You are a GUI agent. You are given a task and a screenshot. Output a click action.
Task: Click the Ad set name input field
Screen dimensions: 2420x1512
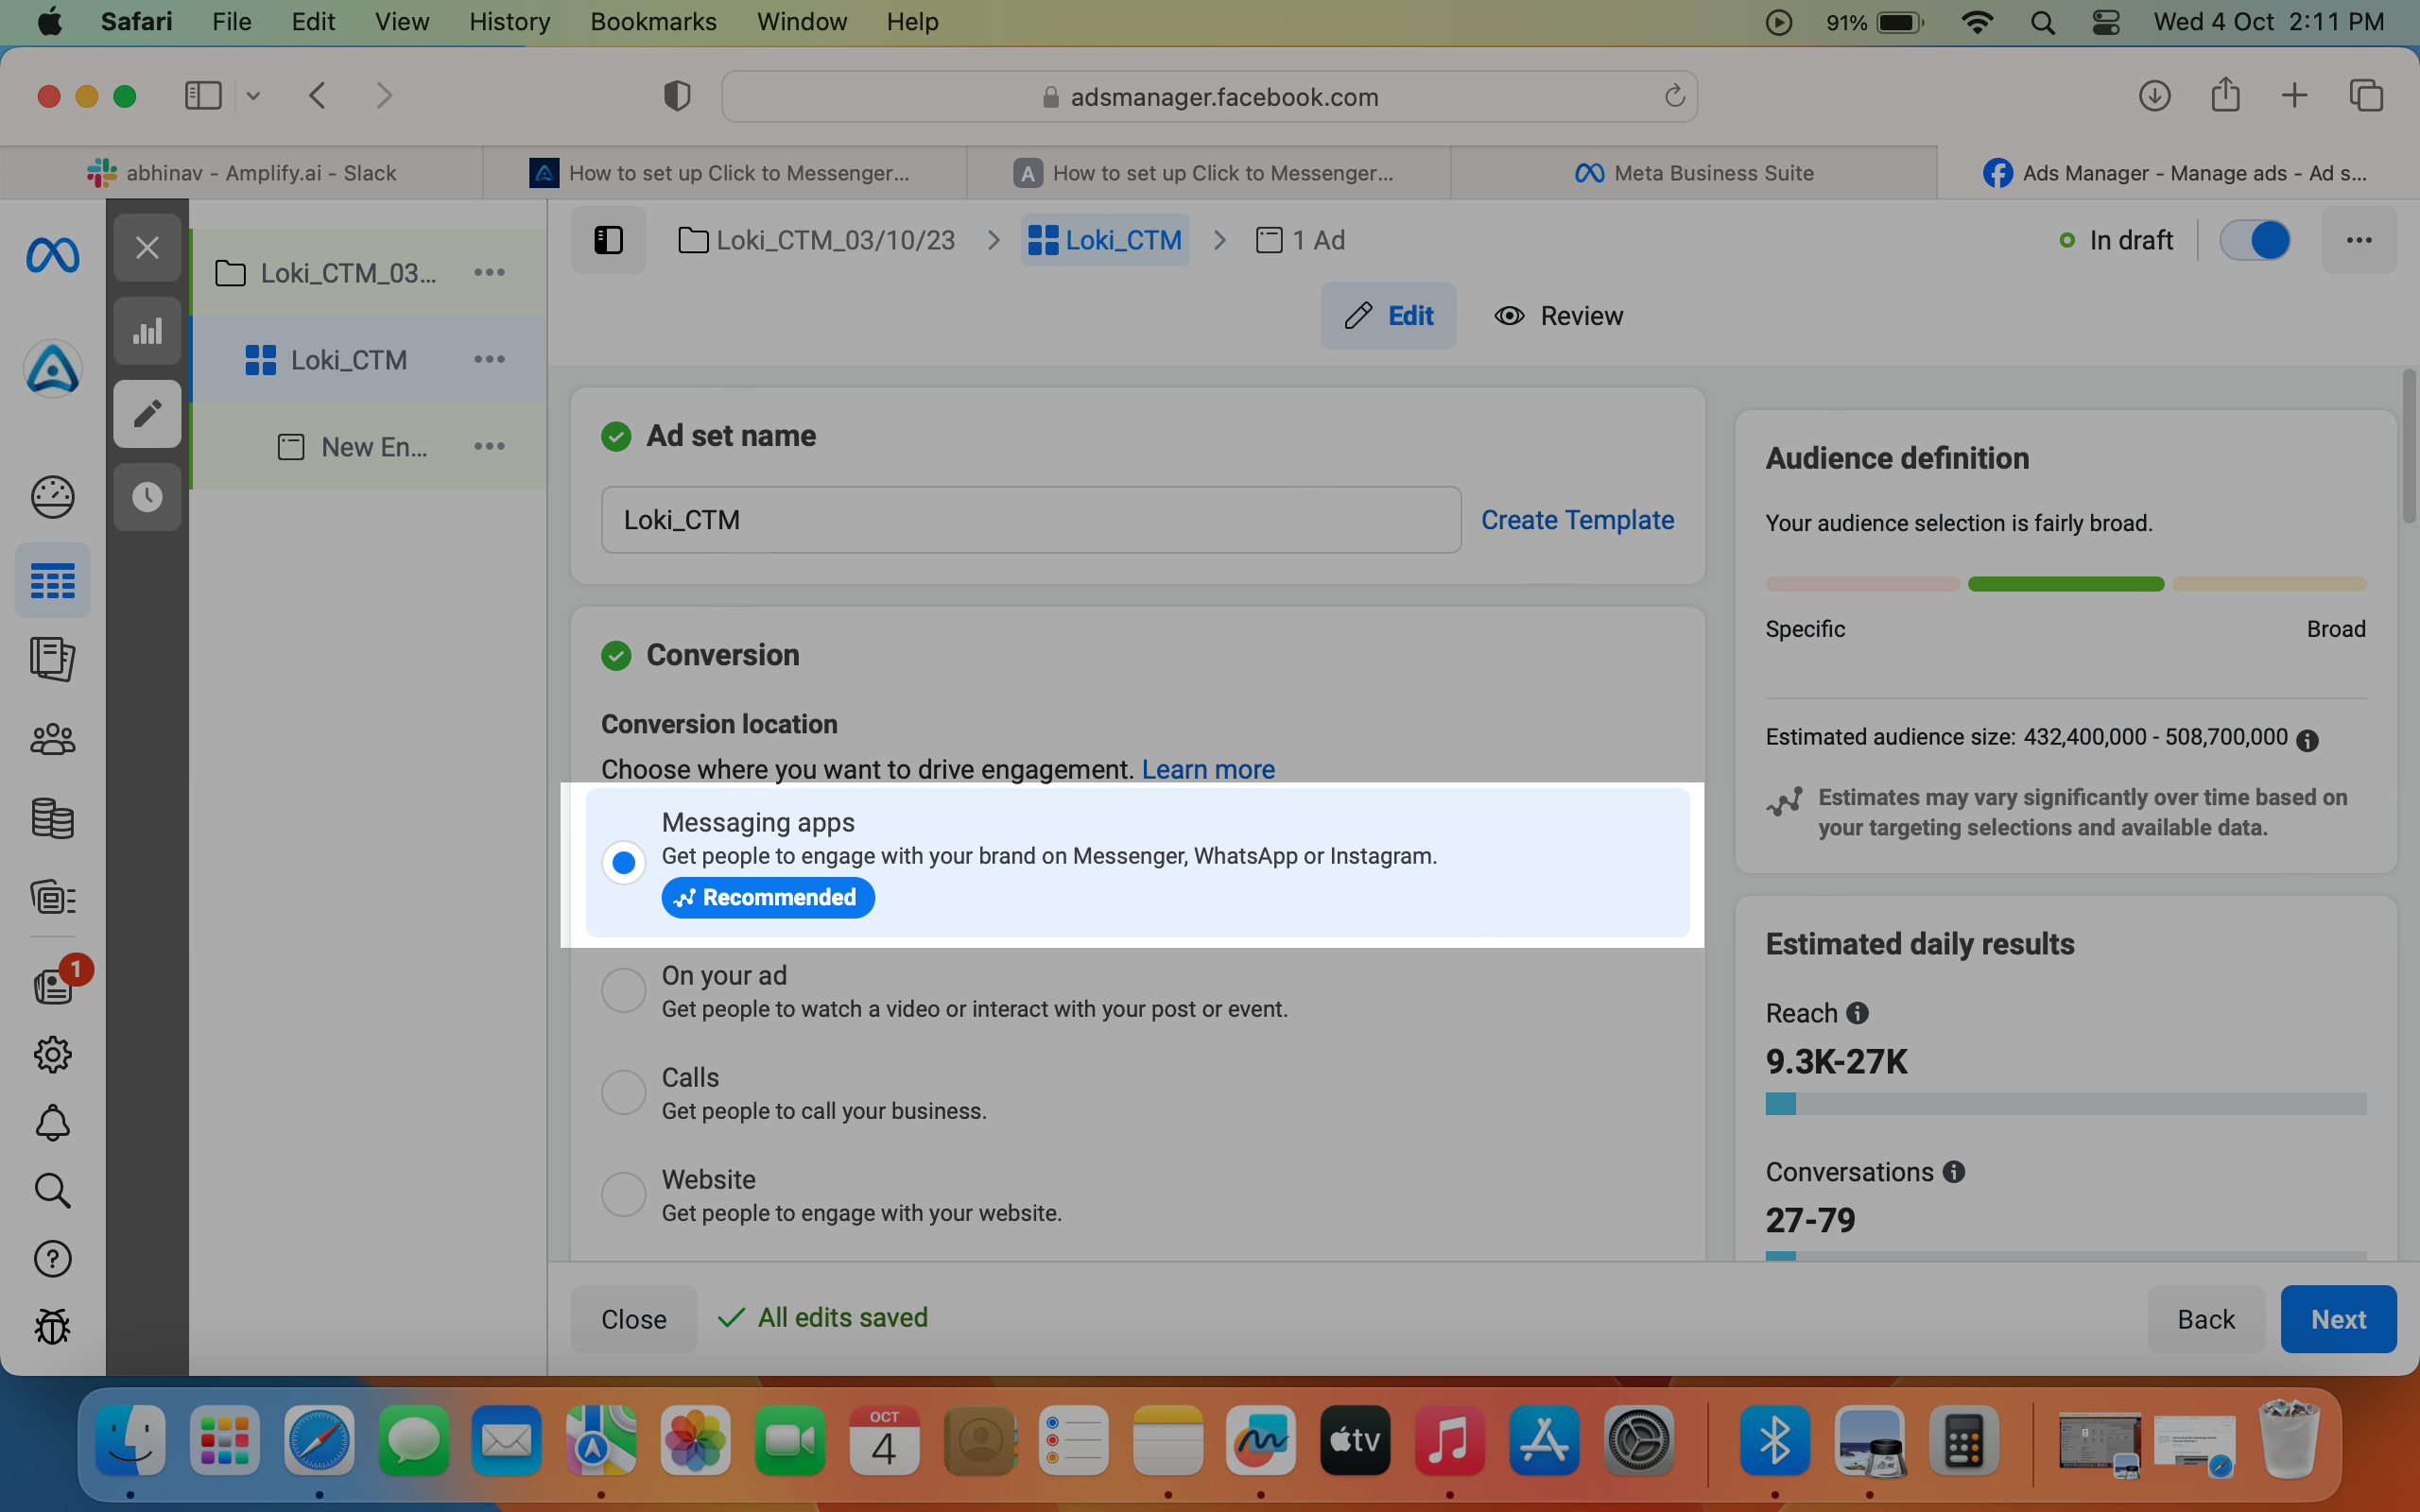[1031, 520]
